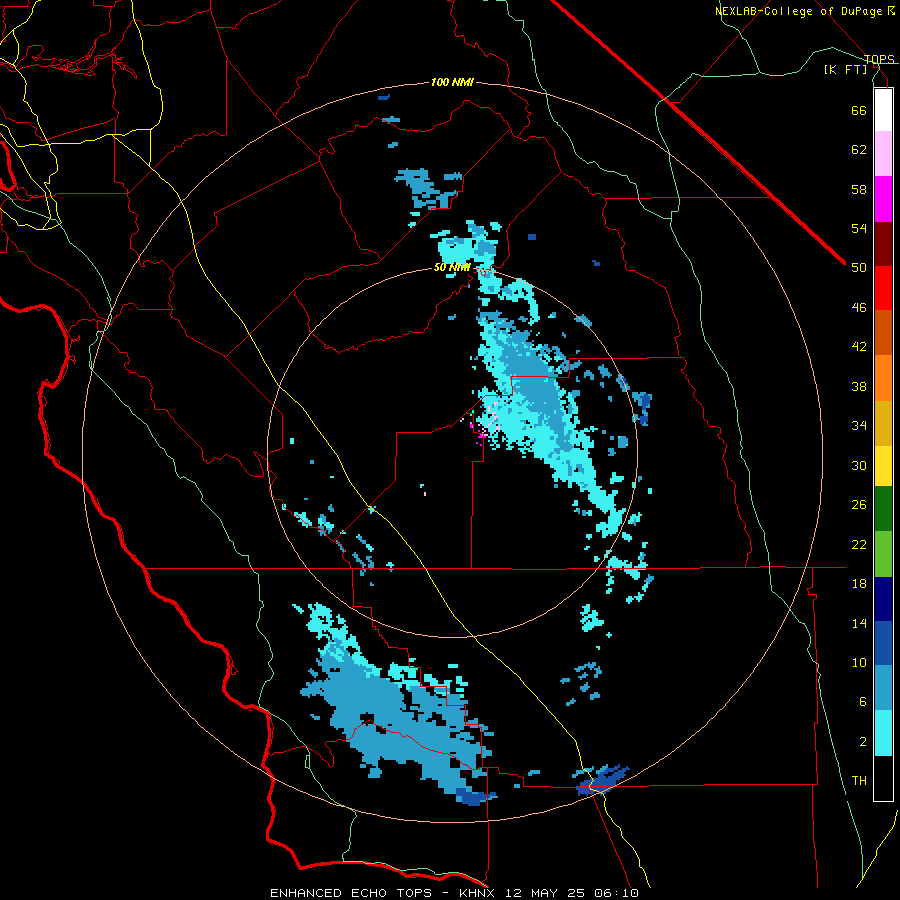Click legend value 66
The height and width of the screenshot is (900, 900).
point(859,110)
